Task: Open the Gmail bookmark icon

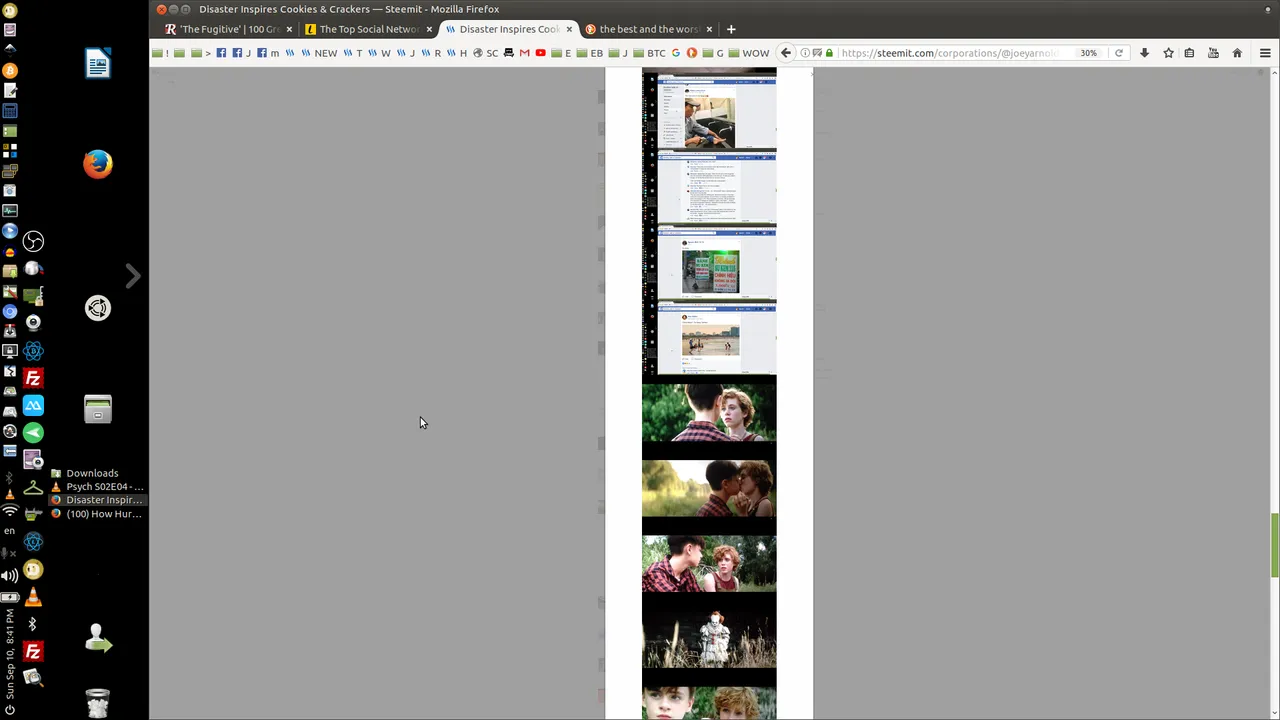Action: (x=524, y=53)
